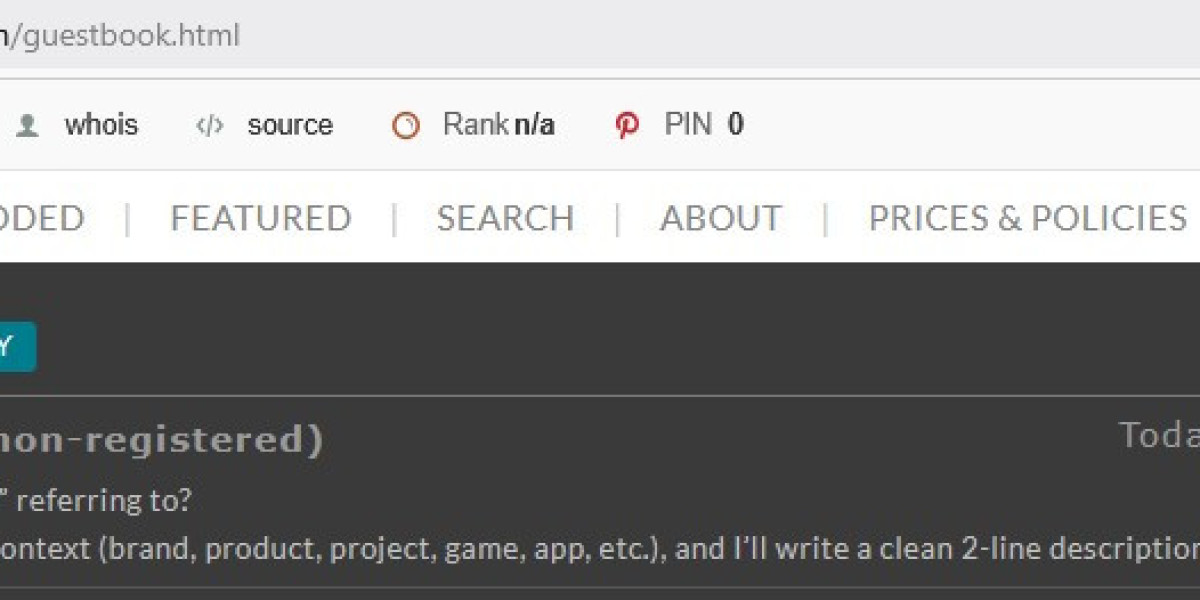Image resolution: width=1200 pixels, height=600 pixels.
Task: Click the Rank n/a value
Action: pos(499,125)
